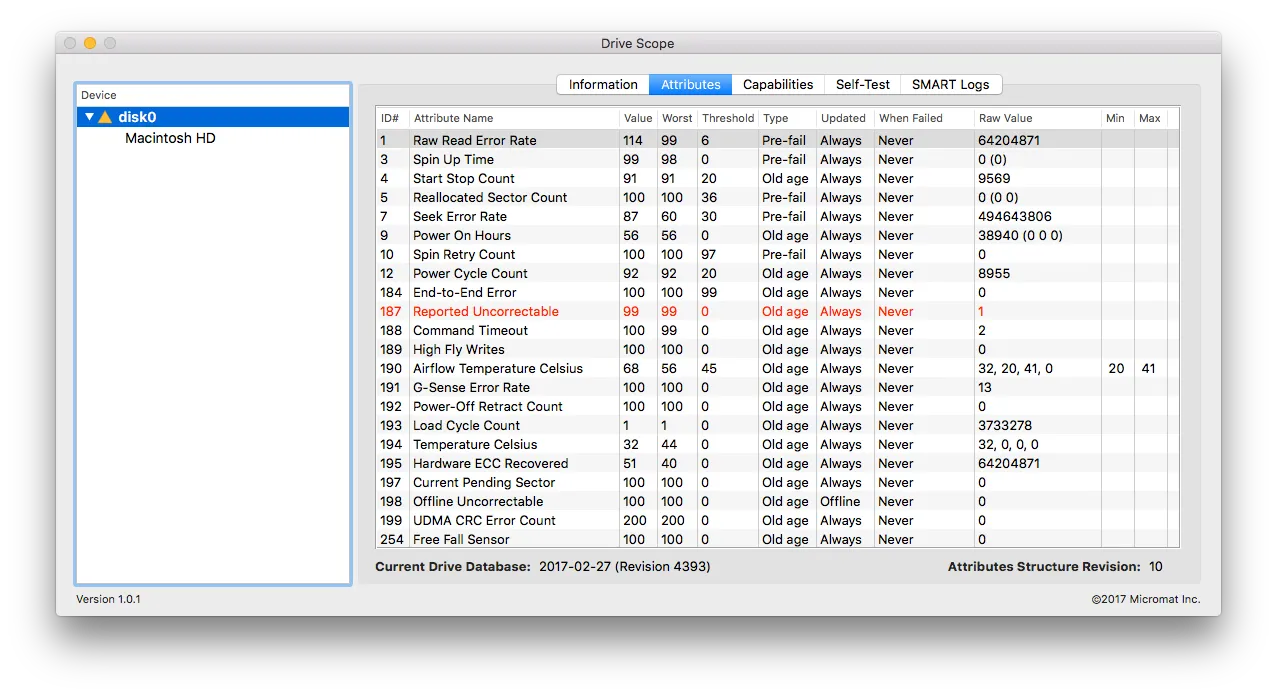
Task: Open the Self-Test tab
Action: click(x=862, y=84)
